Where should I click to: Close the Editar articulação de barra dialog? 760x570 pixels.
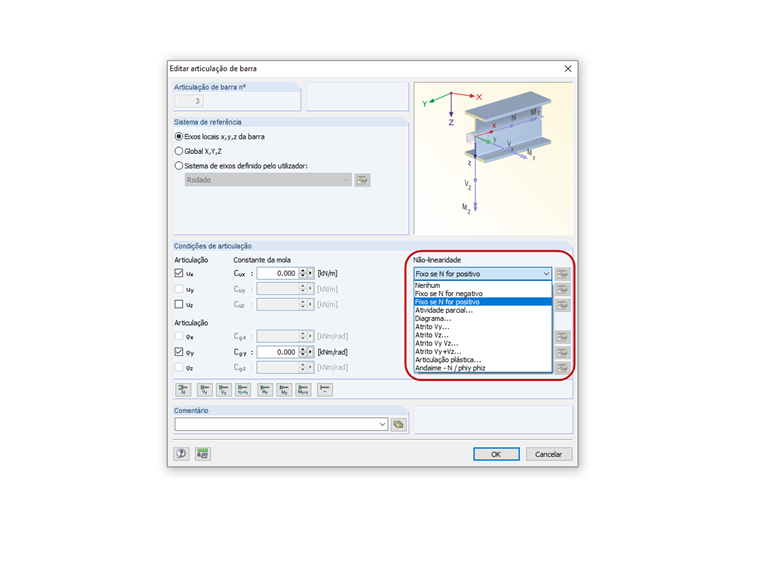pos(568,69)
